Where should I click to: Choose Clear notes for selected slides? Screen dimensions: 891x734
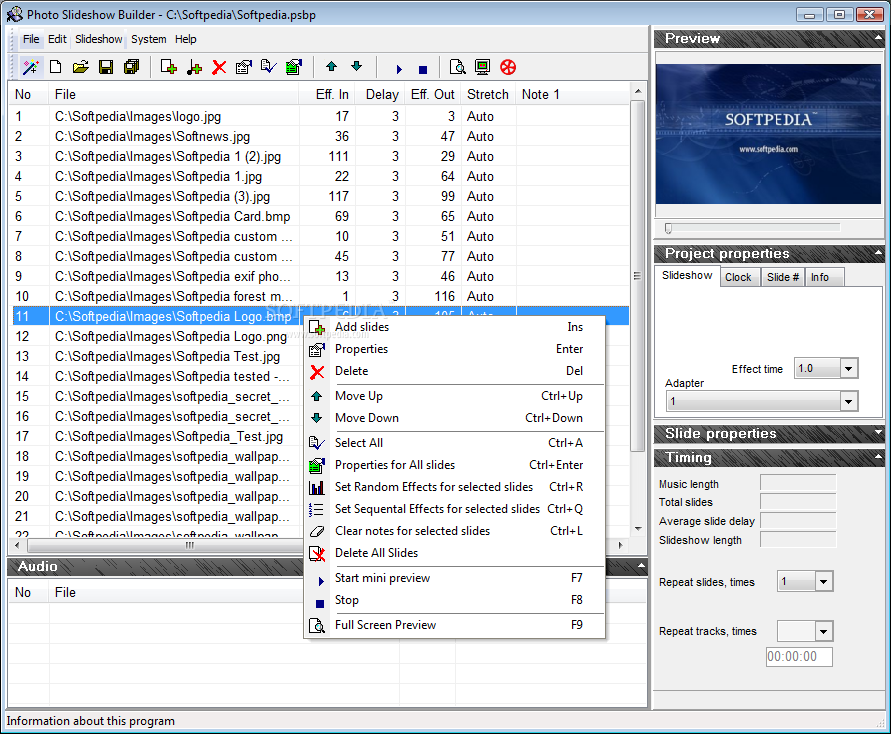454,531
